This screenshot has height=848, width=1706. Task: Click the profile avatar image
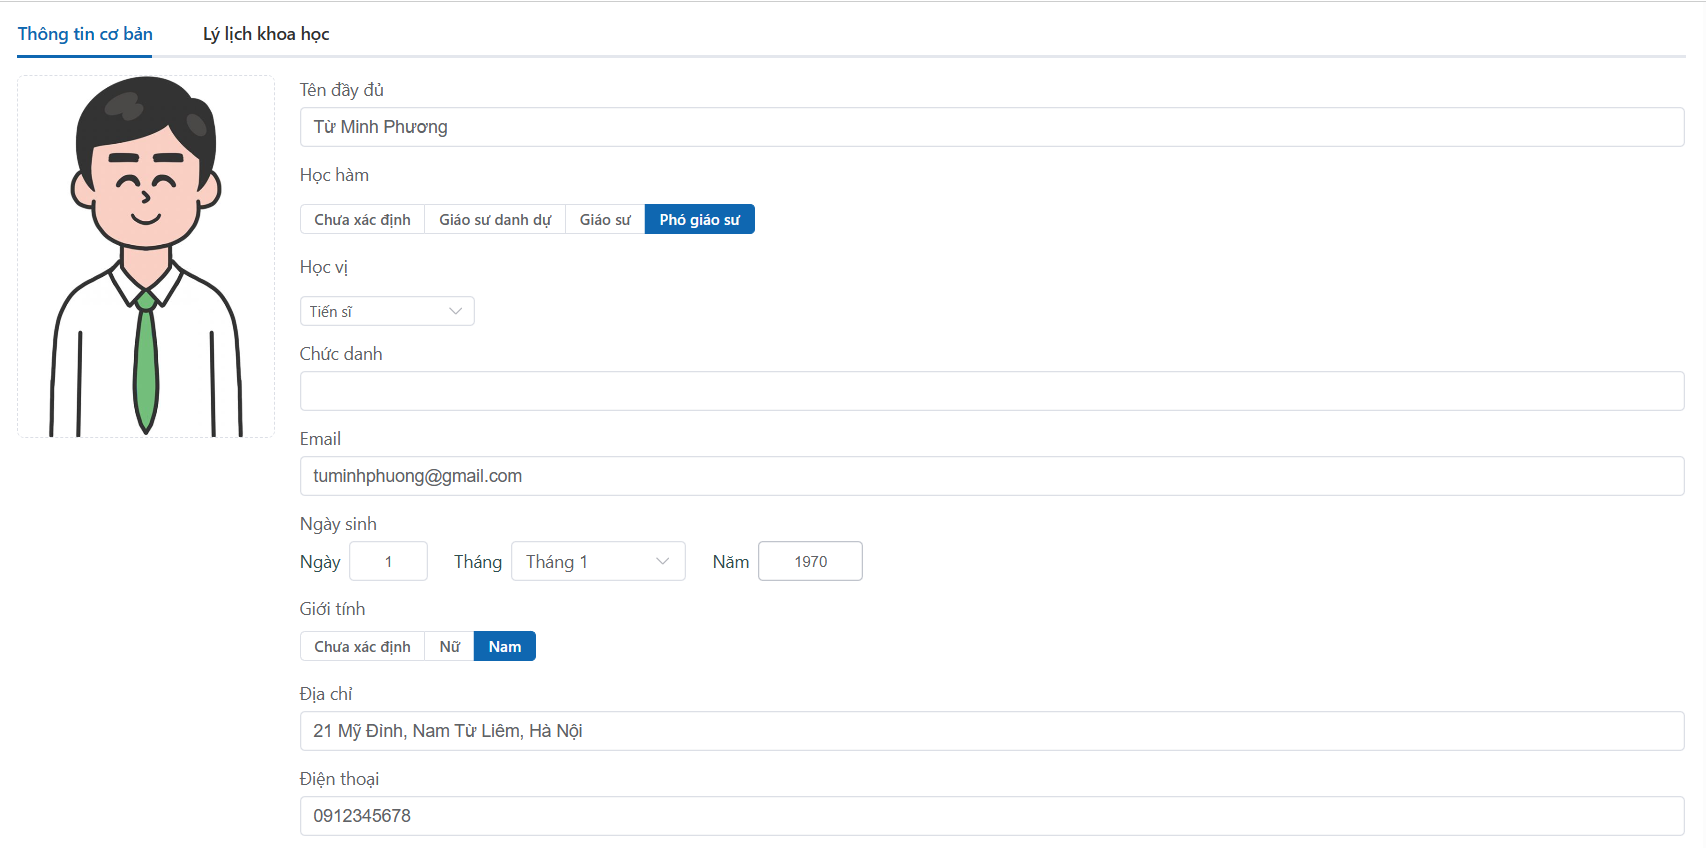(146, 256)
